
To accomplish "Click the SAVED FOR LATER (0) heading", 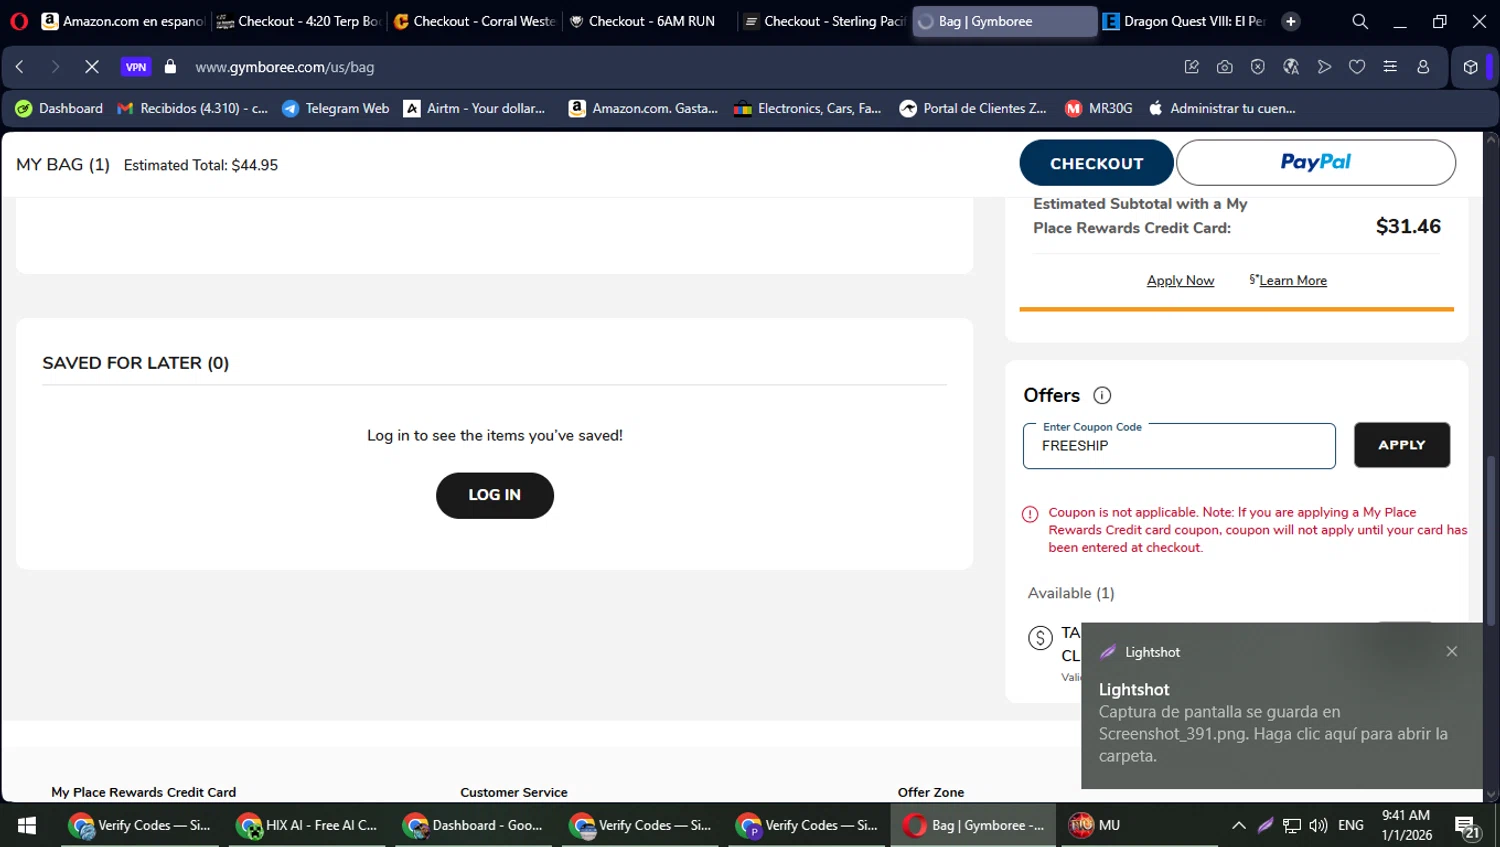I will [x=135, y=363].
